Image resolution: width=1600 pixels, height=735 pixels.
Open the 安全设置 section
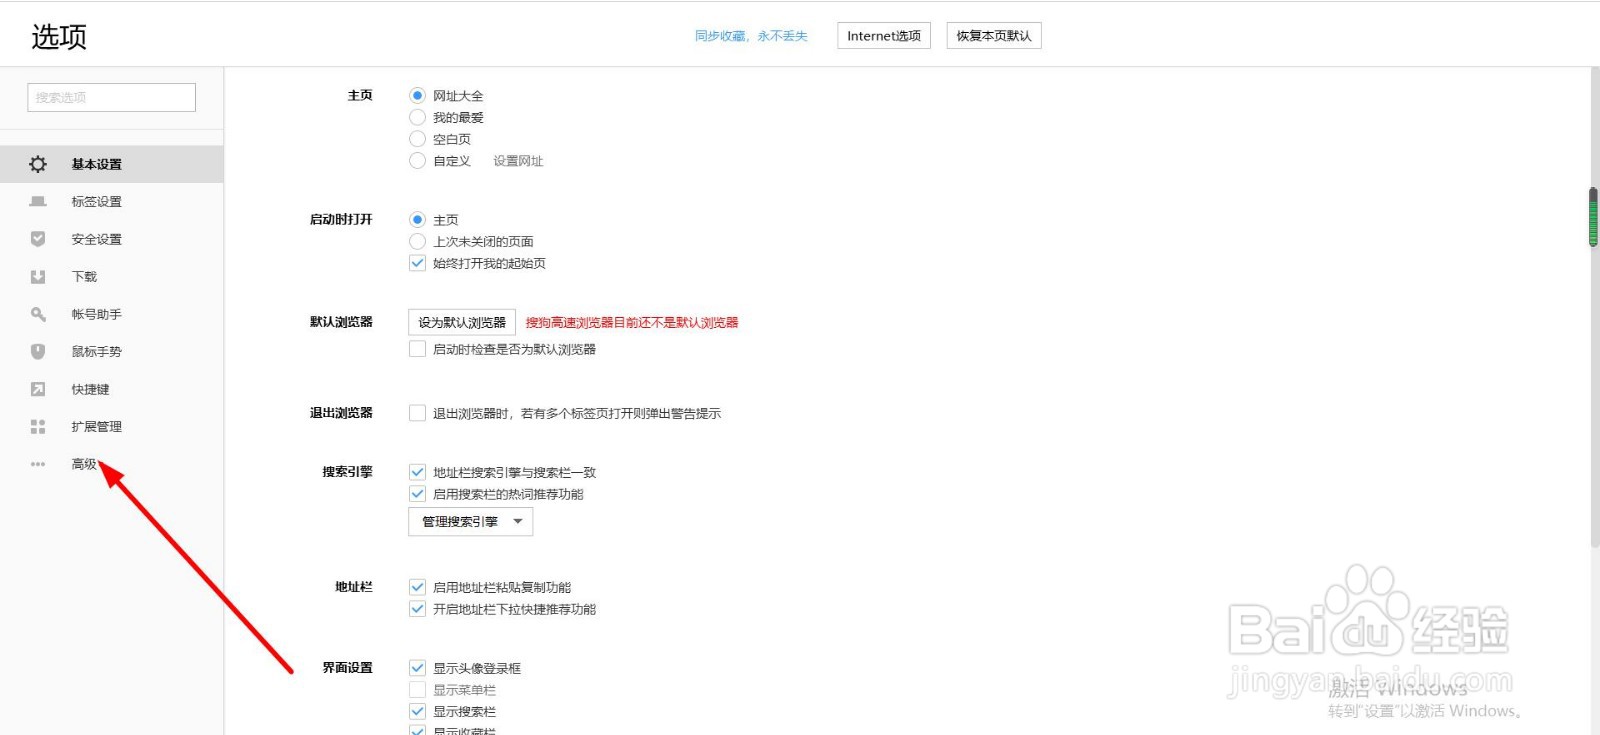(x=112, y=239)
